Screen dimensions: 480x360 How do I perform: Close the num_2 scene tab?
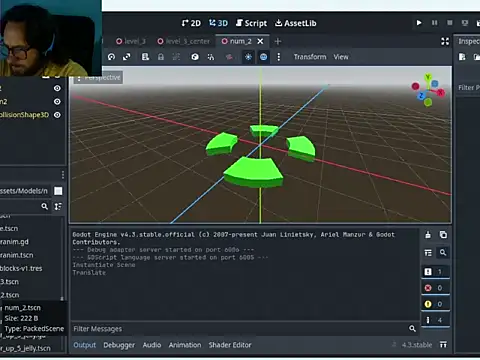[260, 41]
